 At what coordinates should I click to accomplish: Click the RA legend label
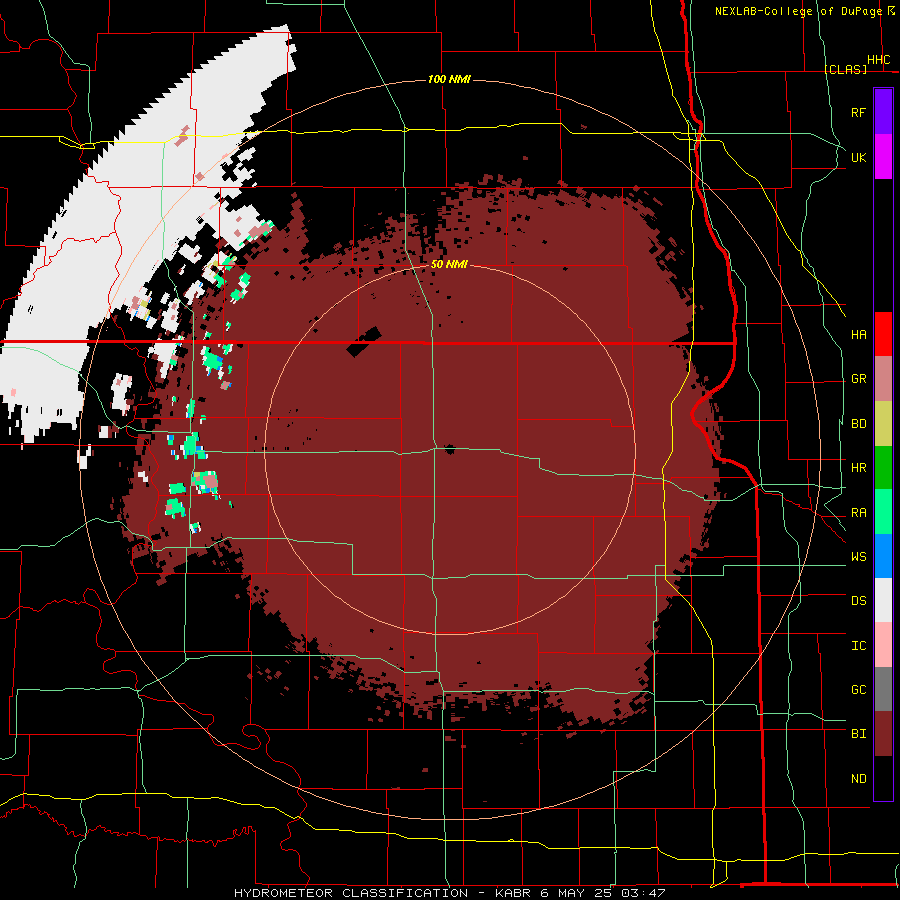click(x=858, y=513)
